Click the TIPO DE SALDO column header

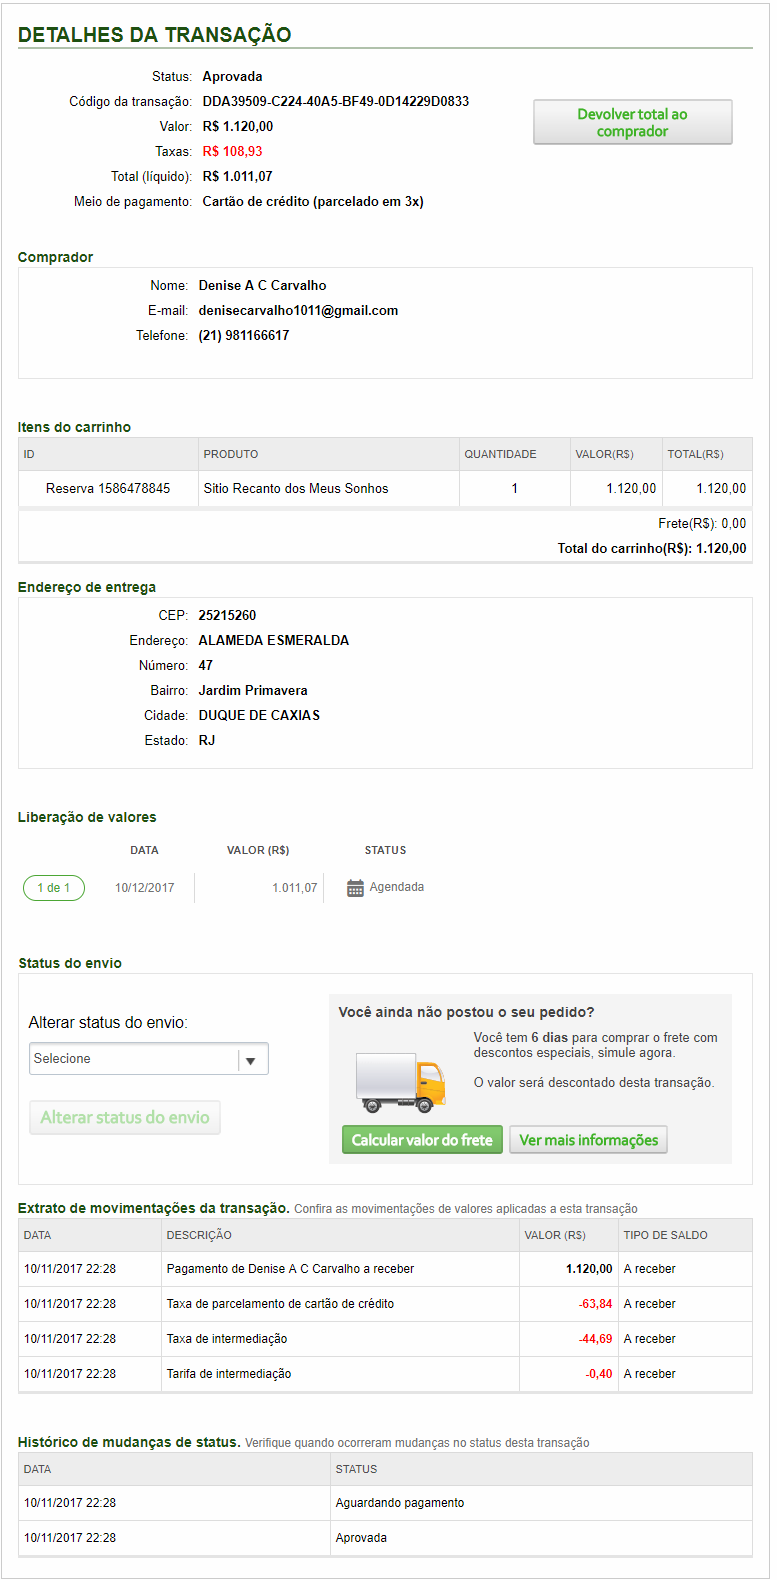pyautogui.click(x=665, y=1235)
